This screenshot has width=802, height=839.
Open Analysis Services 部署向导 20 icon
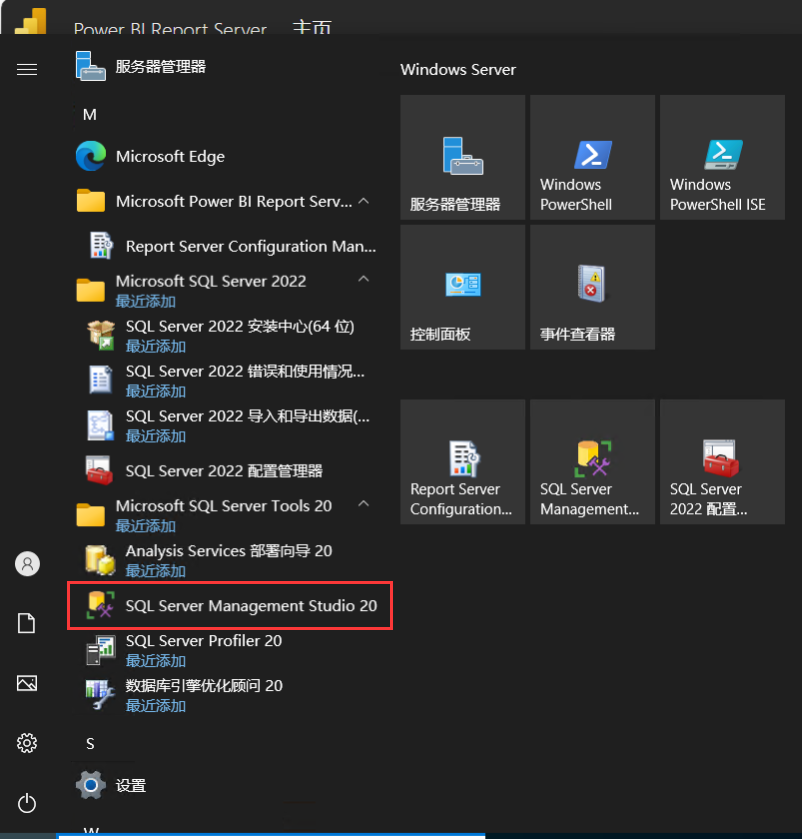tap(100, 560)
